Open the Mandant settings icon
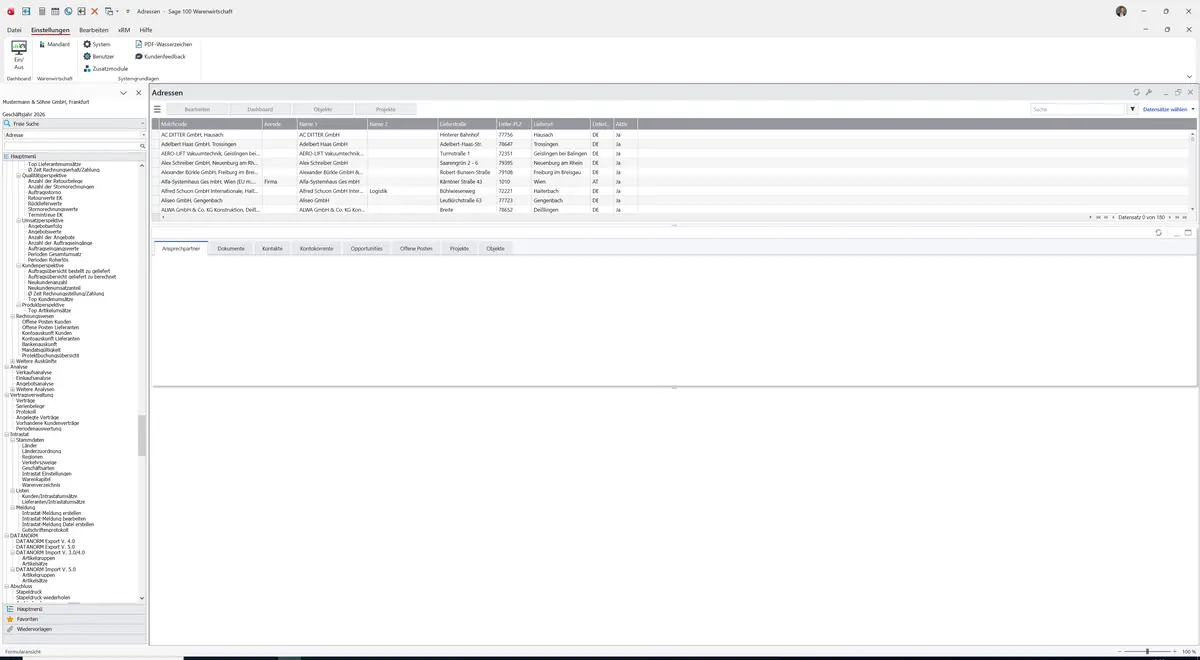 click(x=42, y=45)
